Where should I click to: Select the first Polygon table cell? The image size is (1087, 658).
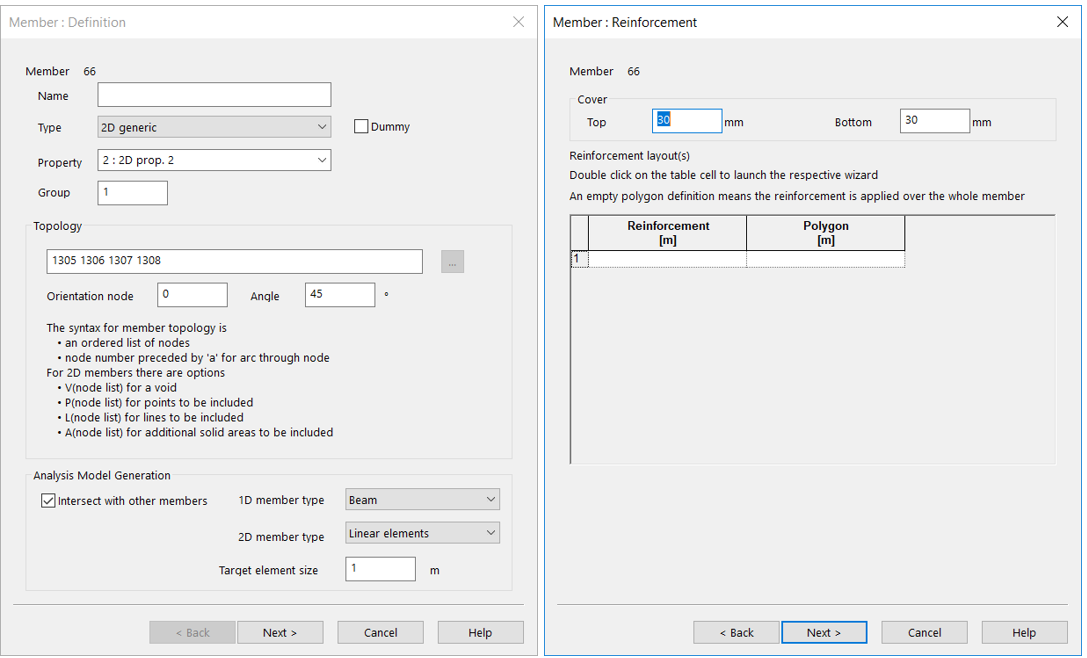point(825,259)
